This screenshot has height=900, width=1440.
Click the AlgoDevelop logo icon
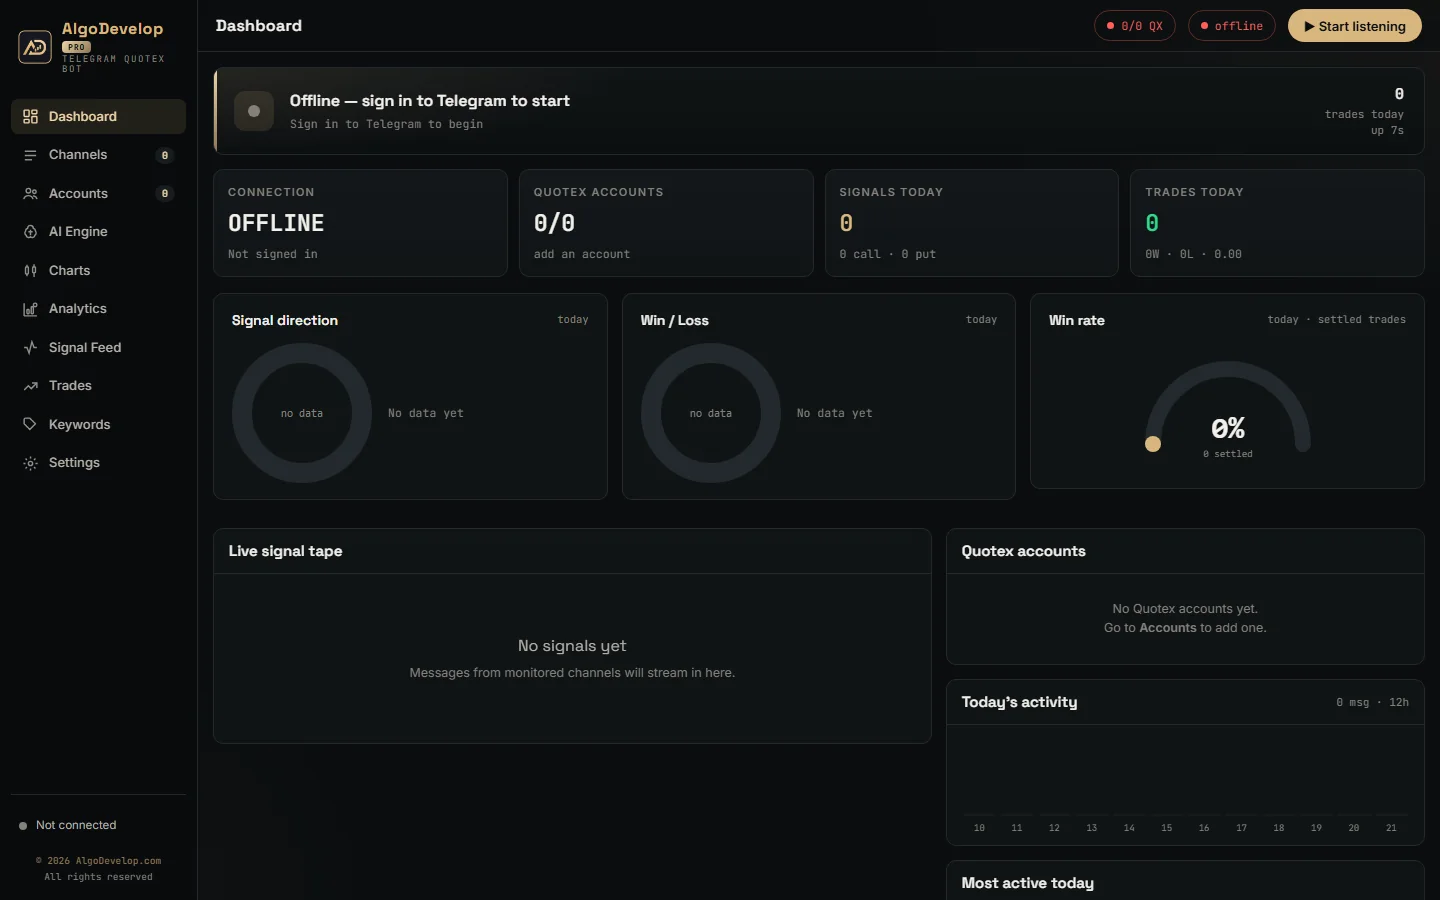[35, 46]
